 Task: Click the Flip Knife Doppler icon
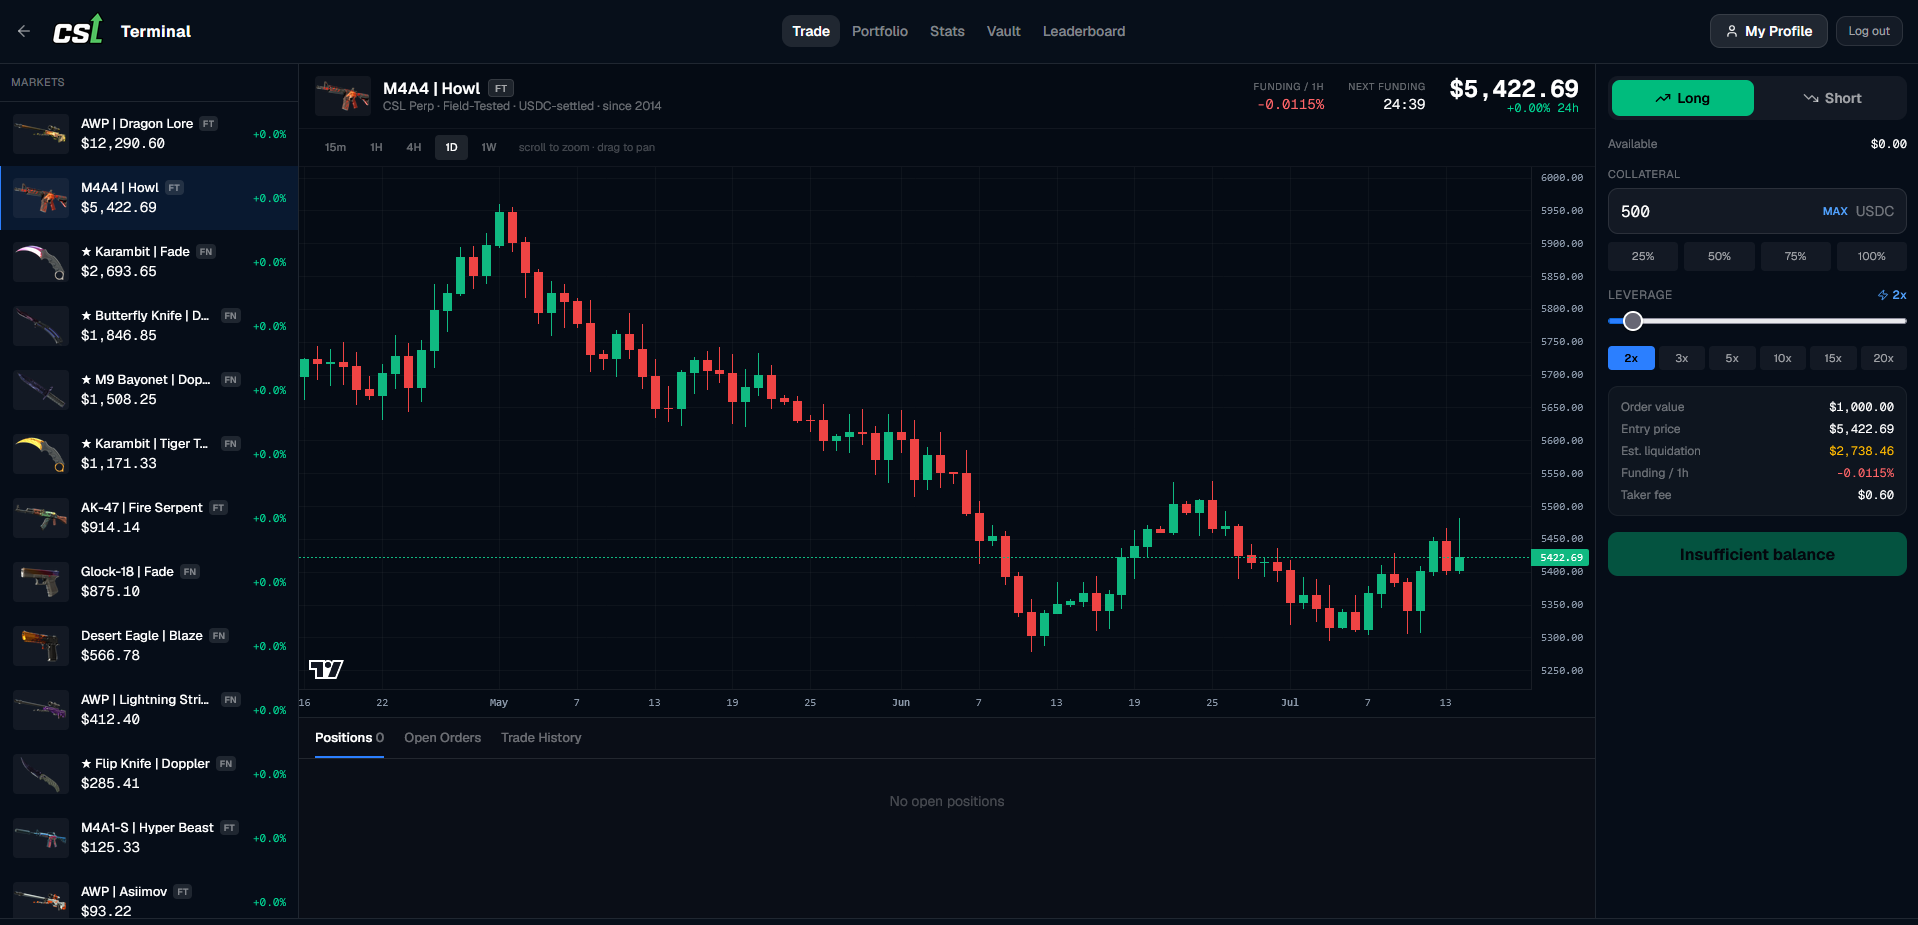point(41,773)
